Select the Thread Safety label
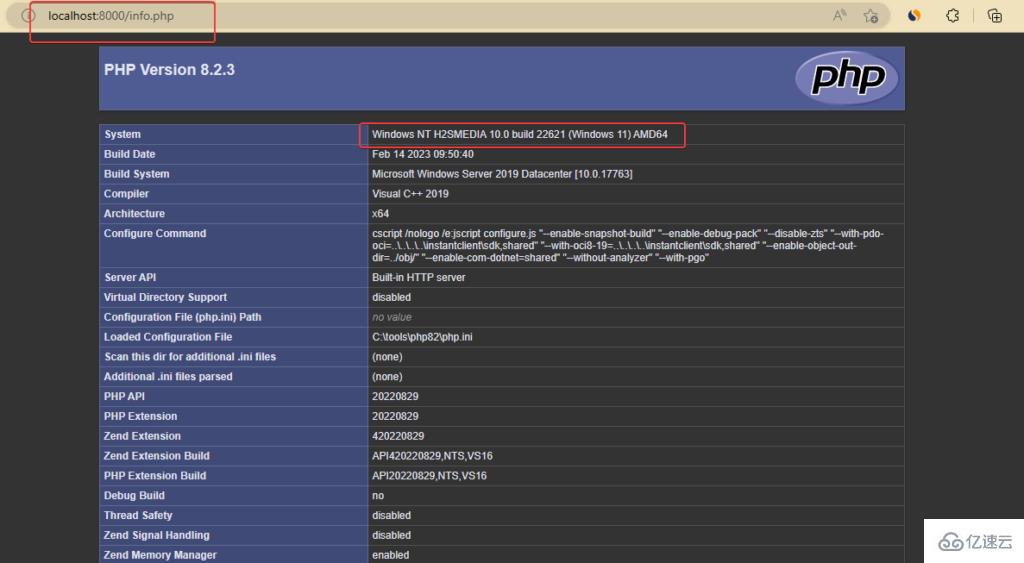The image size is (1024, 563). point(138,515)
